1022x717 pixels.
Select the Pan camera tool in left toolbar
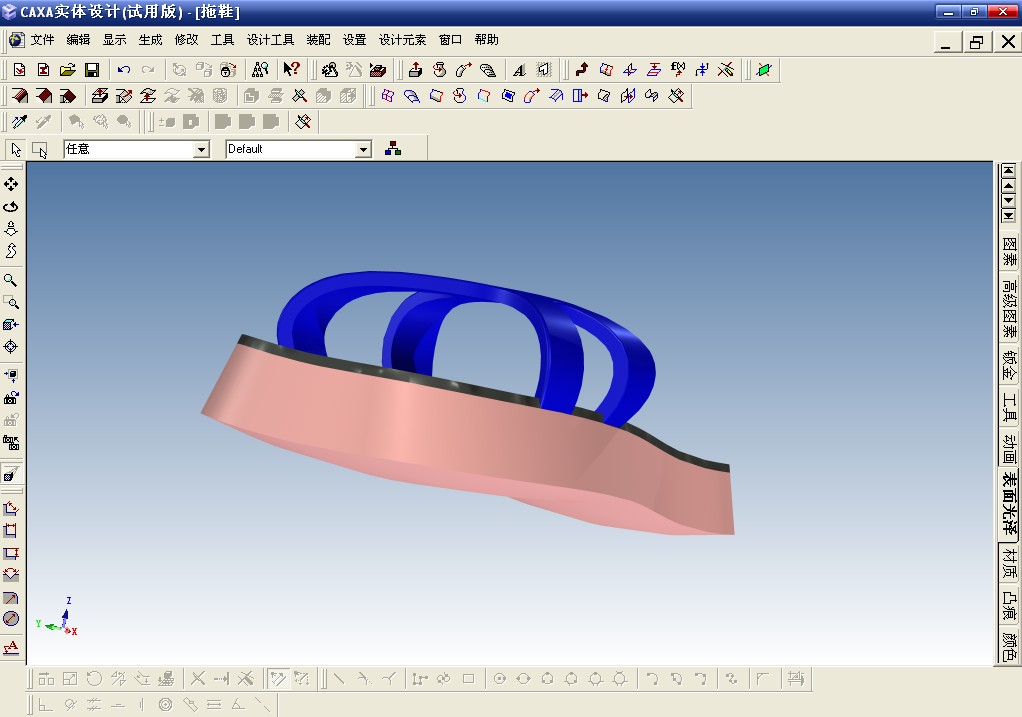pos(11,184)
